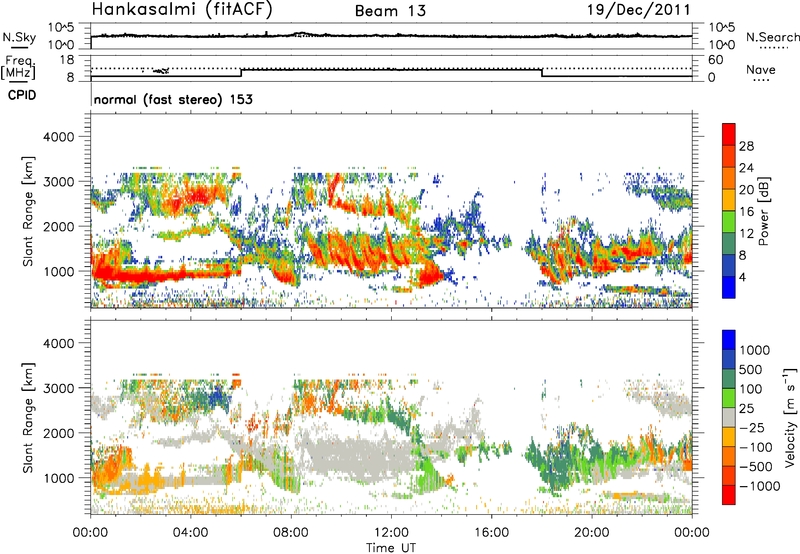Click the '18' tick on the Freq axis
The height and width of the screenshot is (554, 800).
[x=67, y=60]
